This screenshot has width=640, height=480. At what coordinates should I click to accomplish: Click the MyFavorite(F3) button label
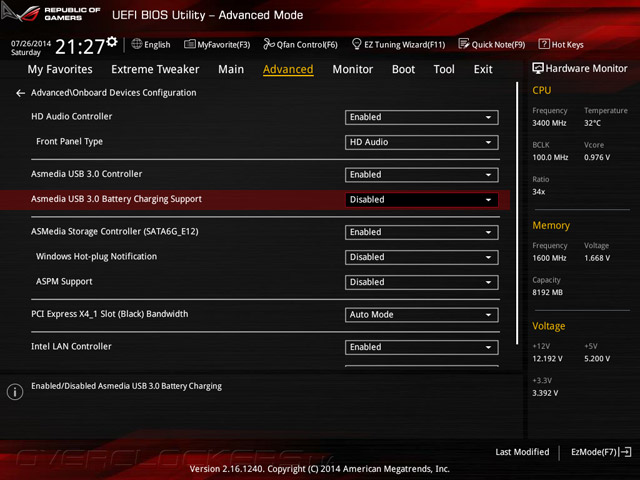click(x=224, y=44)
